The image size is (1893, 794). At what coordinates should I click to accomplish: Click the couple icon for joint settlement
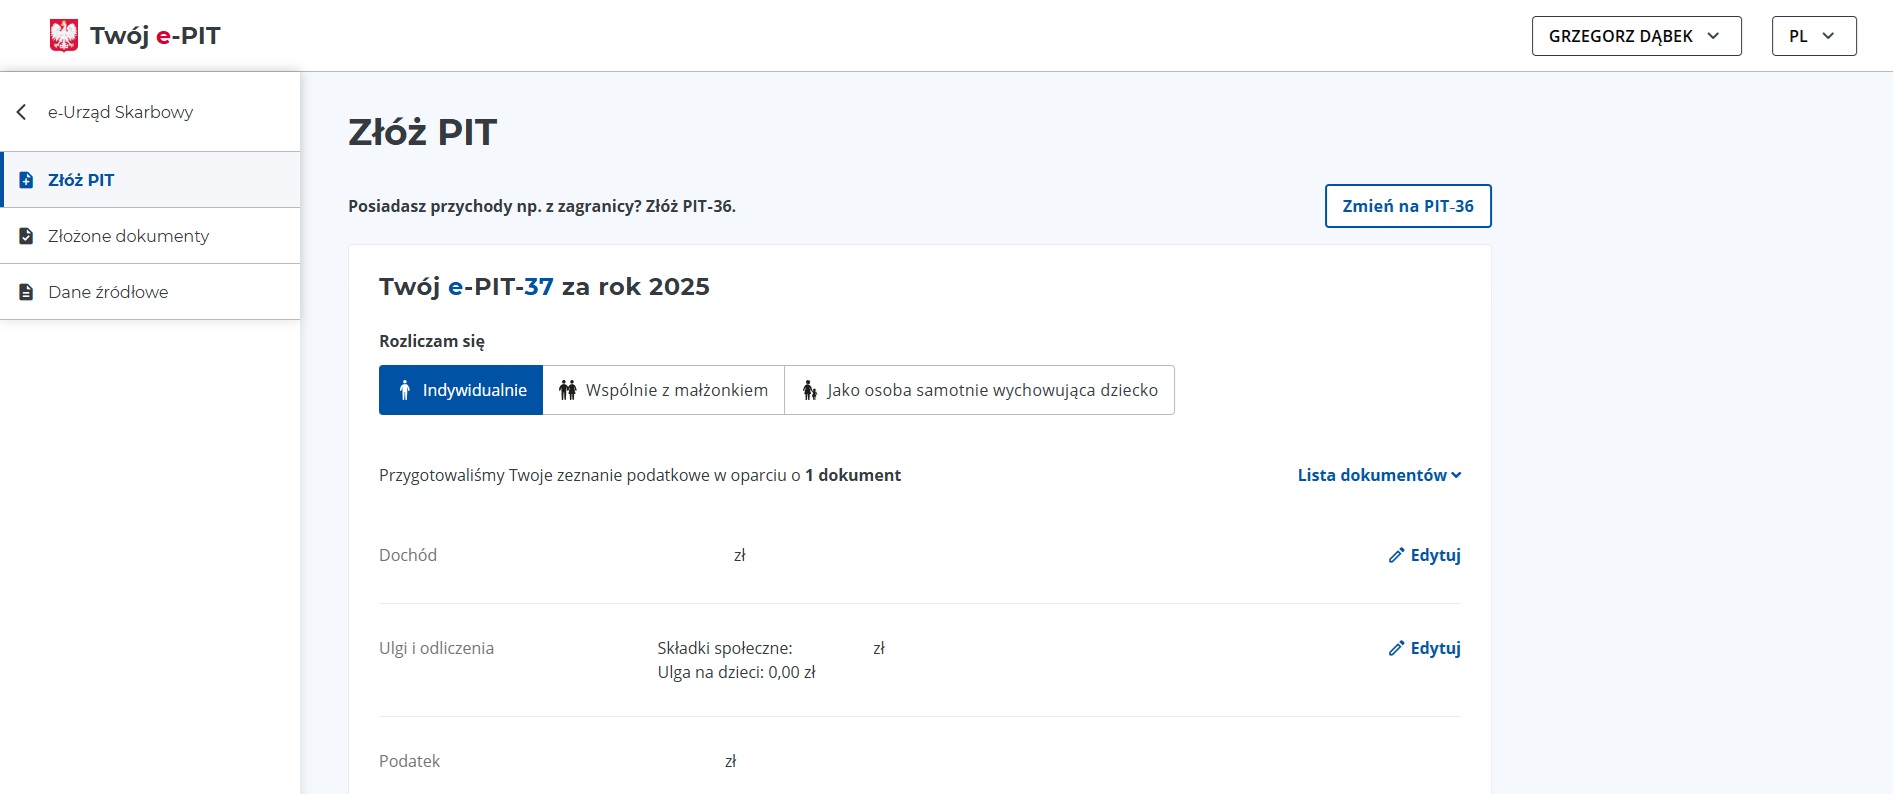tap(568, 390)
